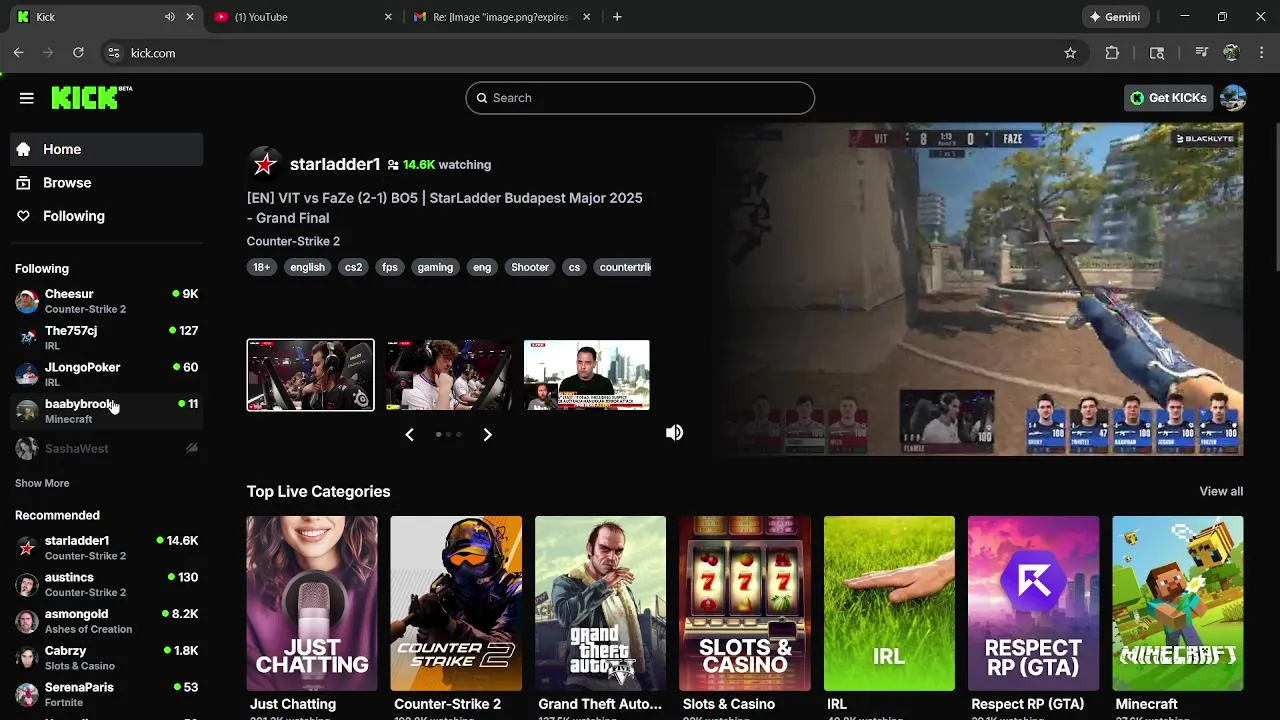The width and height of the screenshot is (1280, 720).
Task: Open Minecraft category card
Action: [1178, 604]
